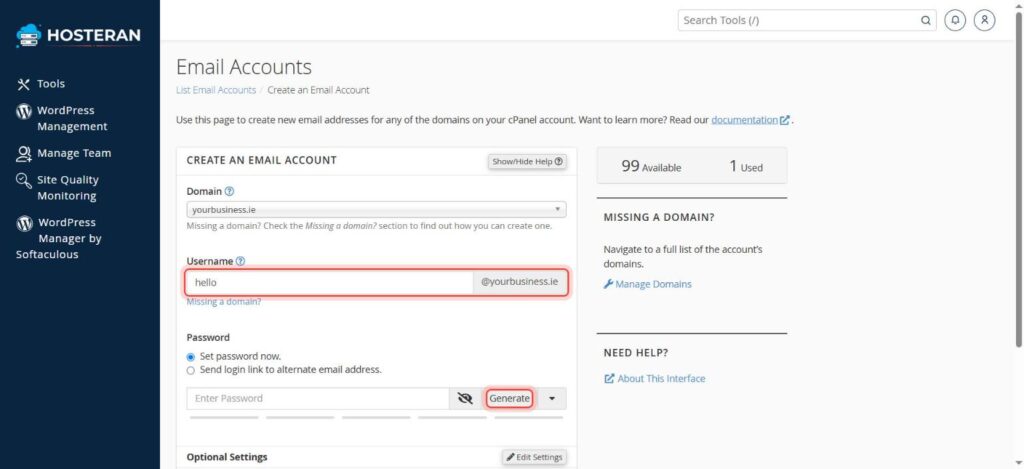The height and width of the screenshot is (469, 1024).
Task: Click the Username help question icon
Action: click(x=240, y=261)
